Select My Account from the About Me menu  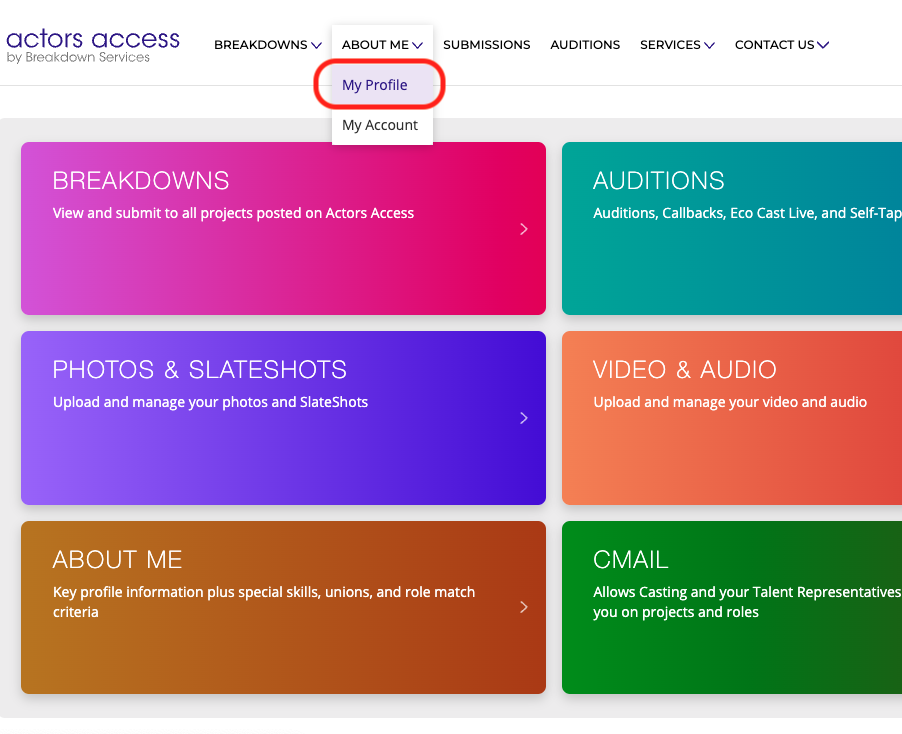382,125
